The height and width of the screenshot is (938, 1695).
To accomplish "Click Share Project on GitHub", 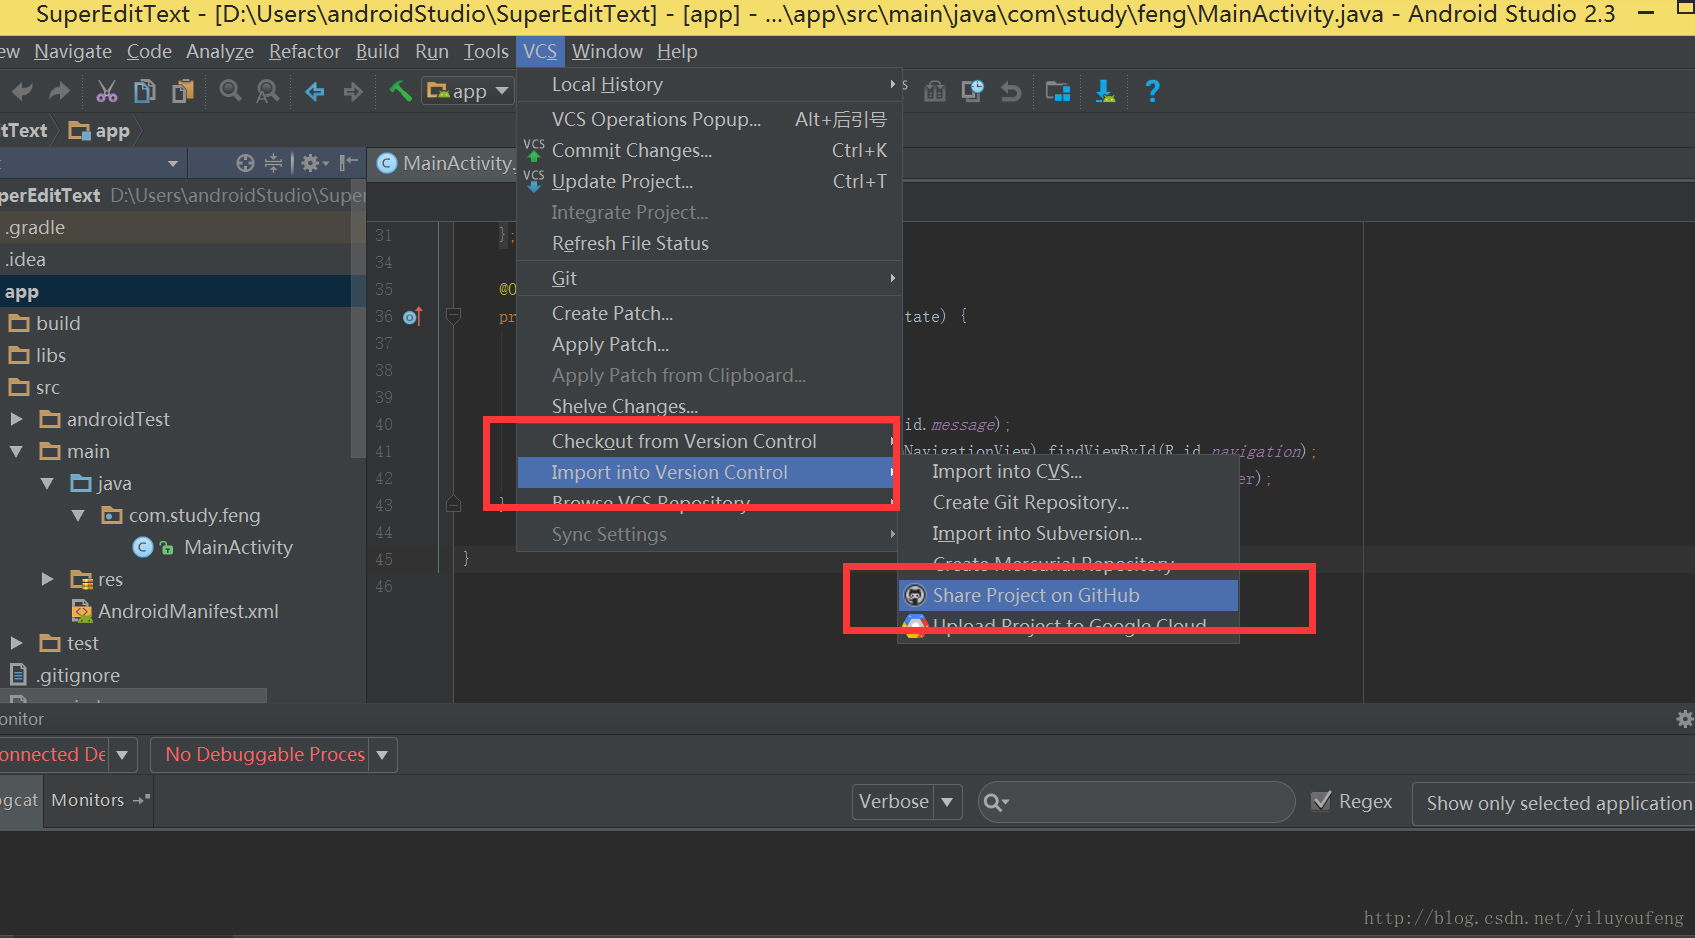I will (x=1068, y=595).
